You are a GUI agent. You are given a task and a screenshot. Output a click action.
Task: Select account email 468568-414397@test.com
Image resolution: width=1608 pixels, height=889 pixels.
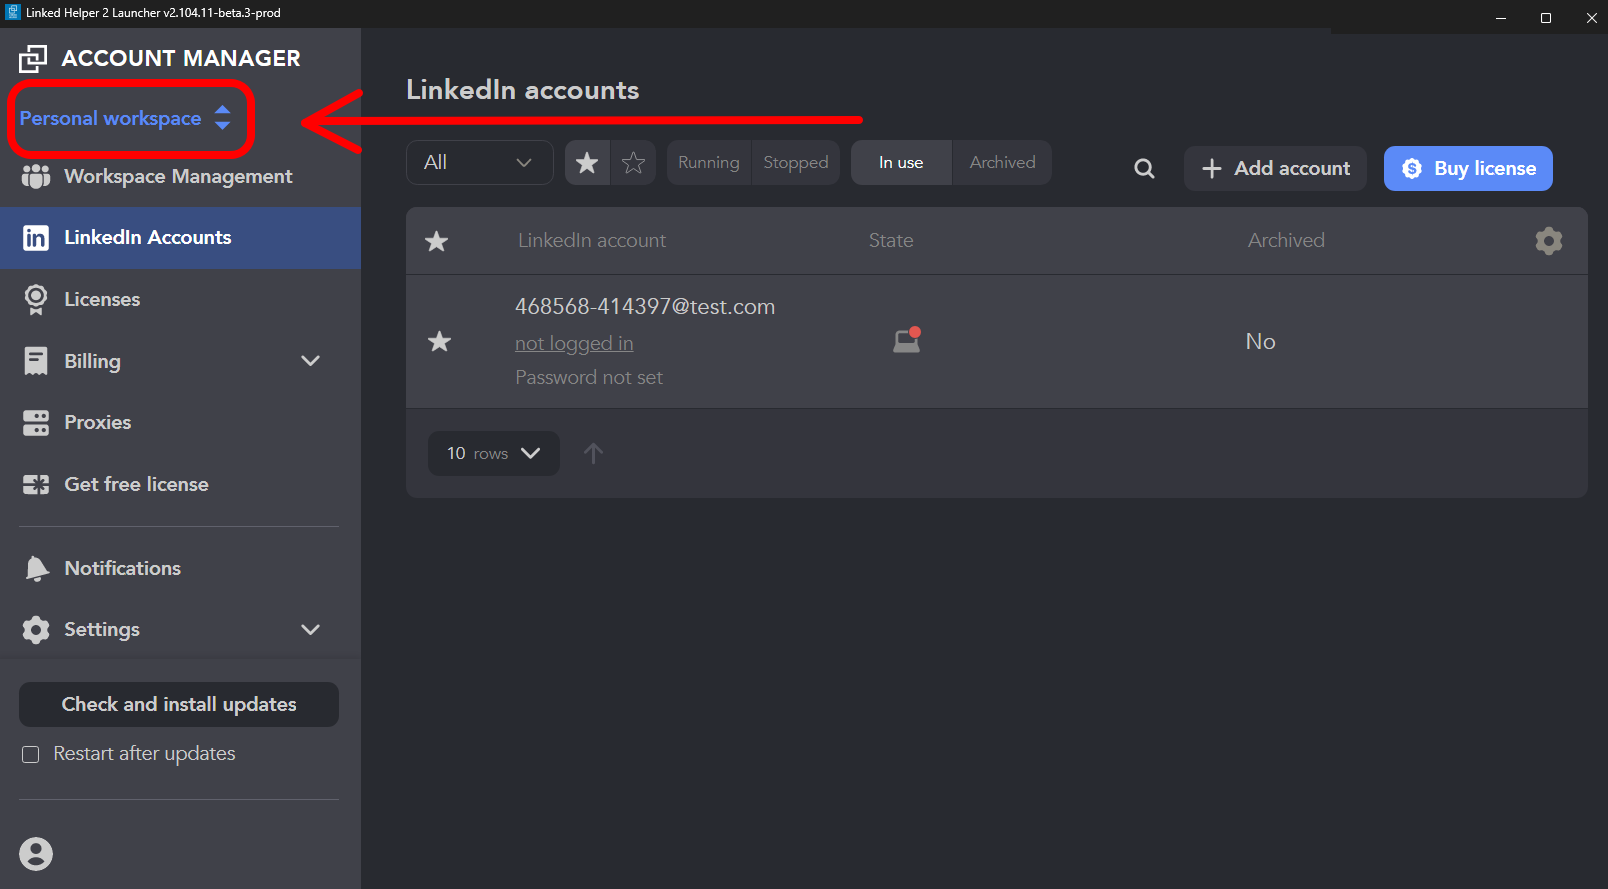point(645,307)
